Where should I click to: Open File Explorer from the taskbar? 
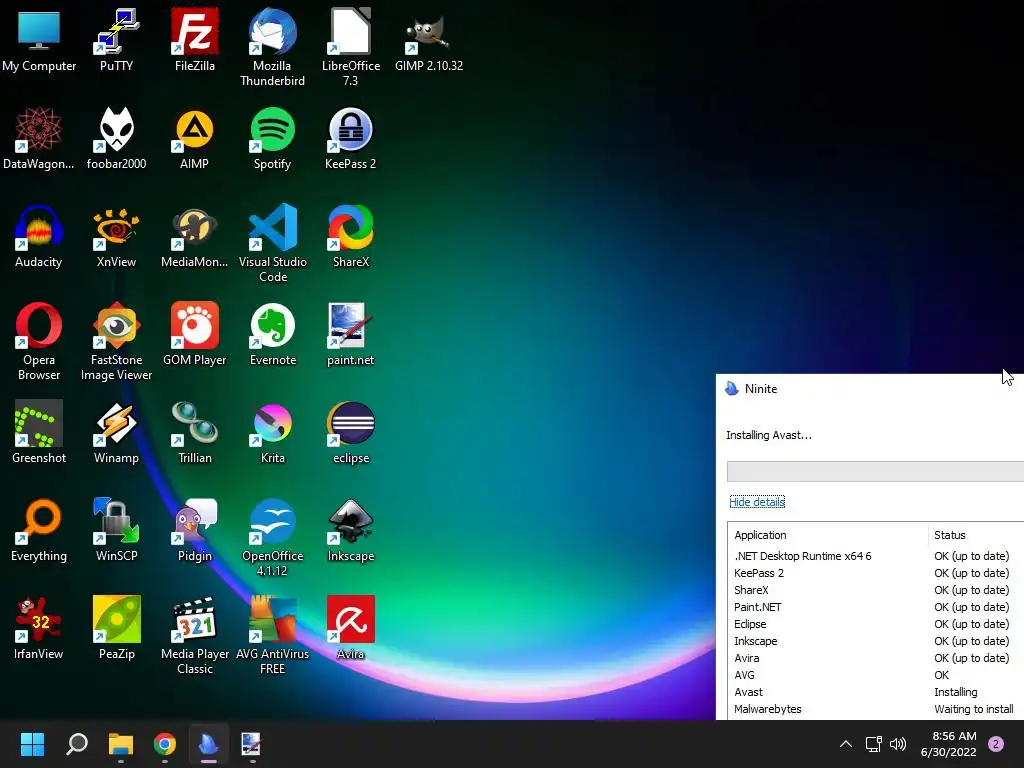pyautogui.click(x=121, y=744)
